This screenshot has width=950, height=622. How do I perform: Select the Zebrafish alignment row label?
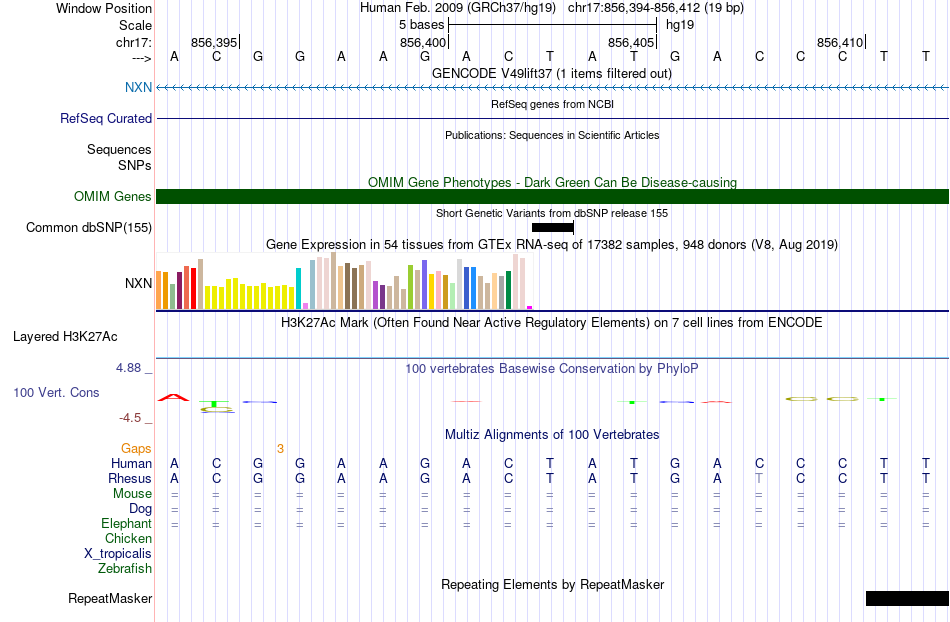125,568
